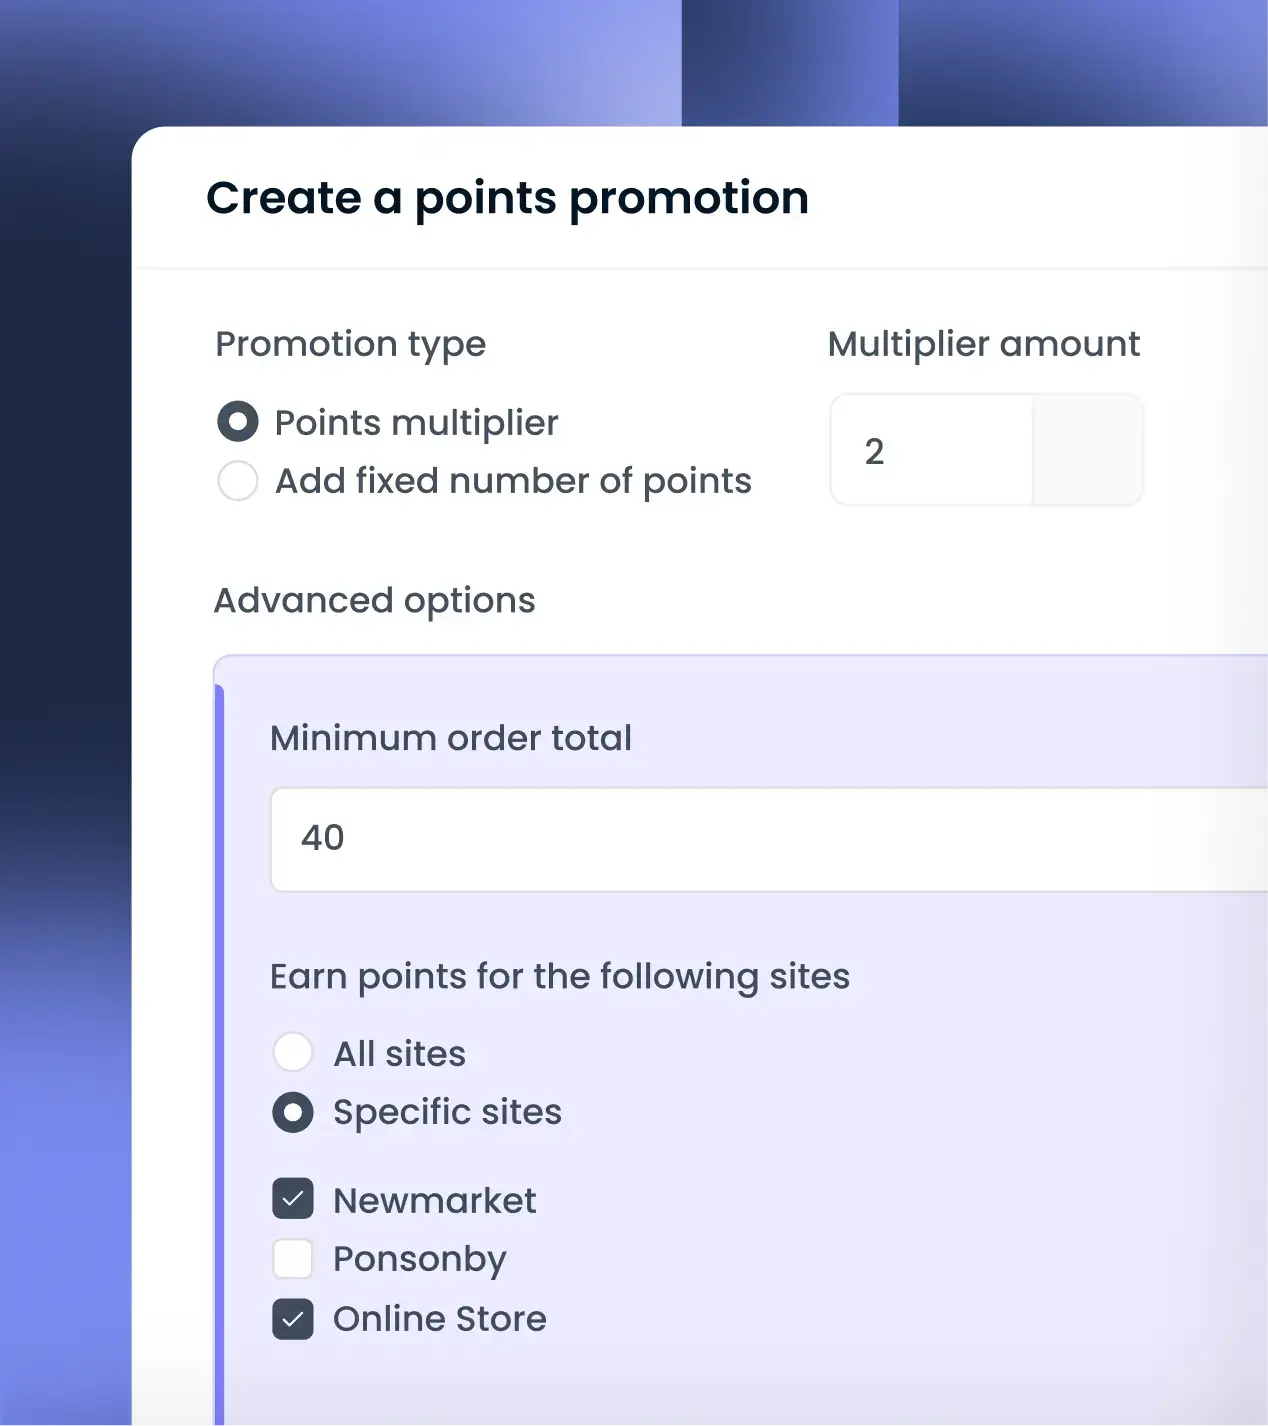The height and width of the screenshot is (1426, 1268).
Task: Select the Specific sites option
Action: coord(292,1112)
